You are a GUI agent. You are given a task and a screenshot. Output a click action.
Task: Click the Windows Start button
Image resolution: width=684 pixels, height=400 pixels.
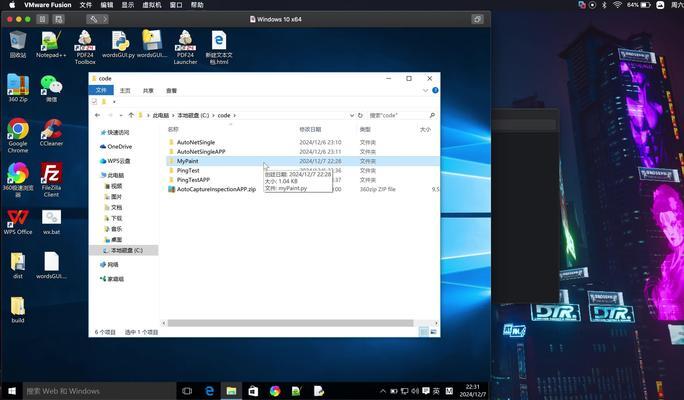click(10, 391)
